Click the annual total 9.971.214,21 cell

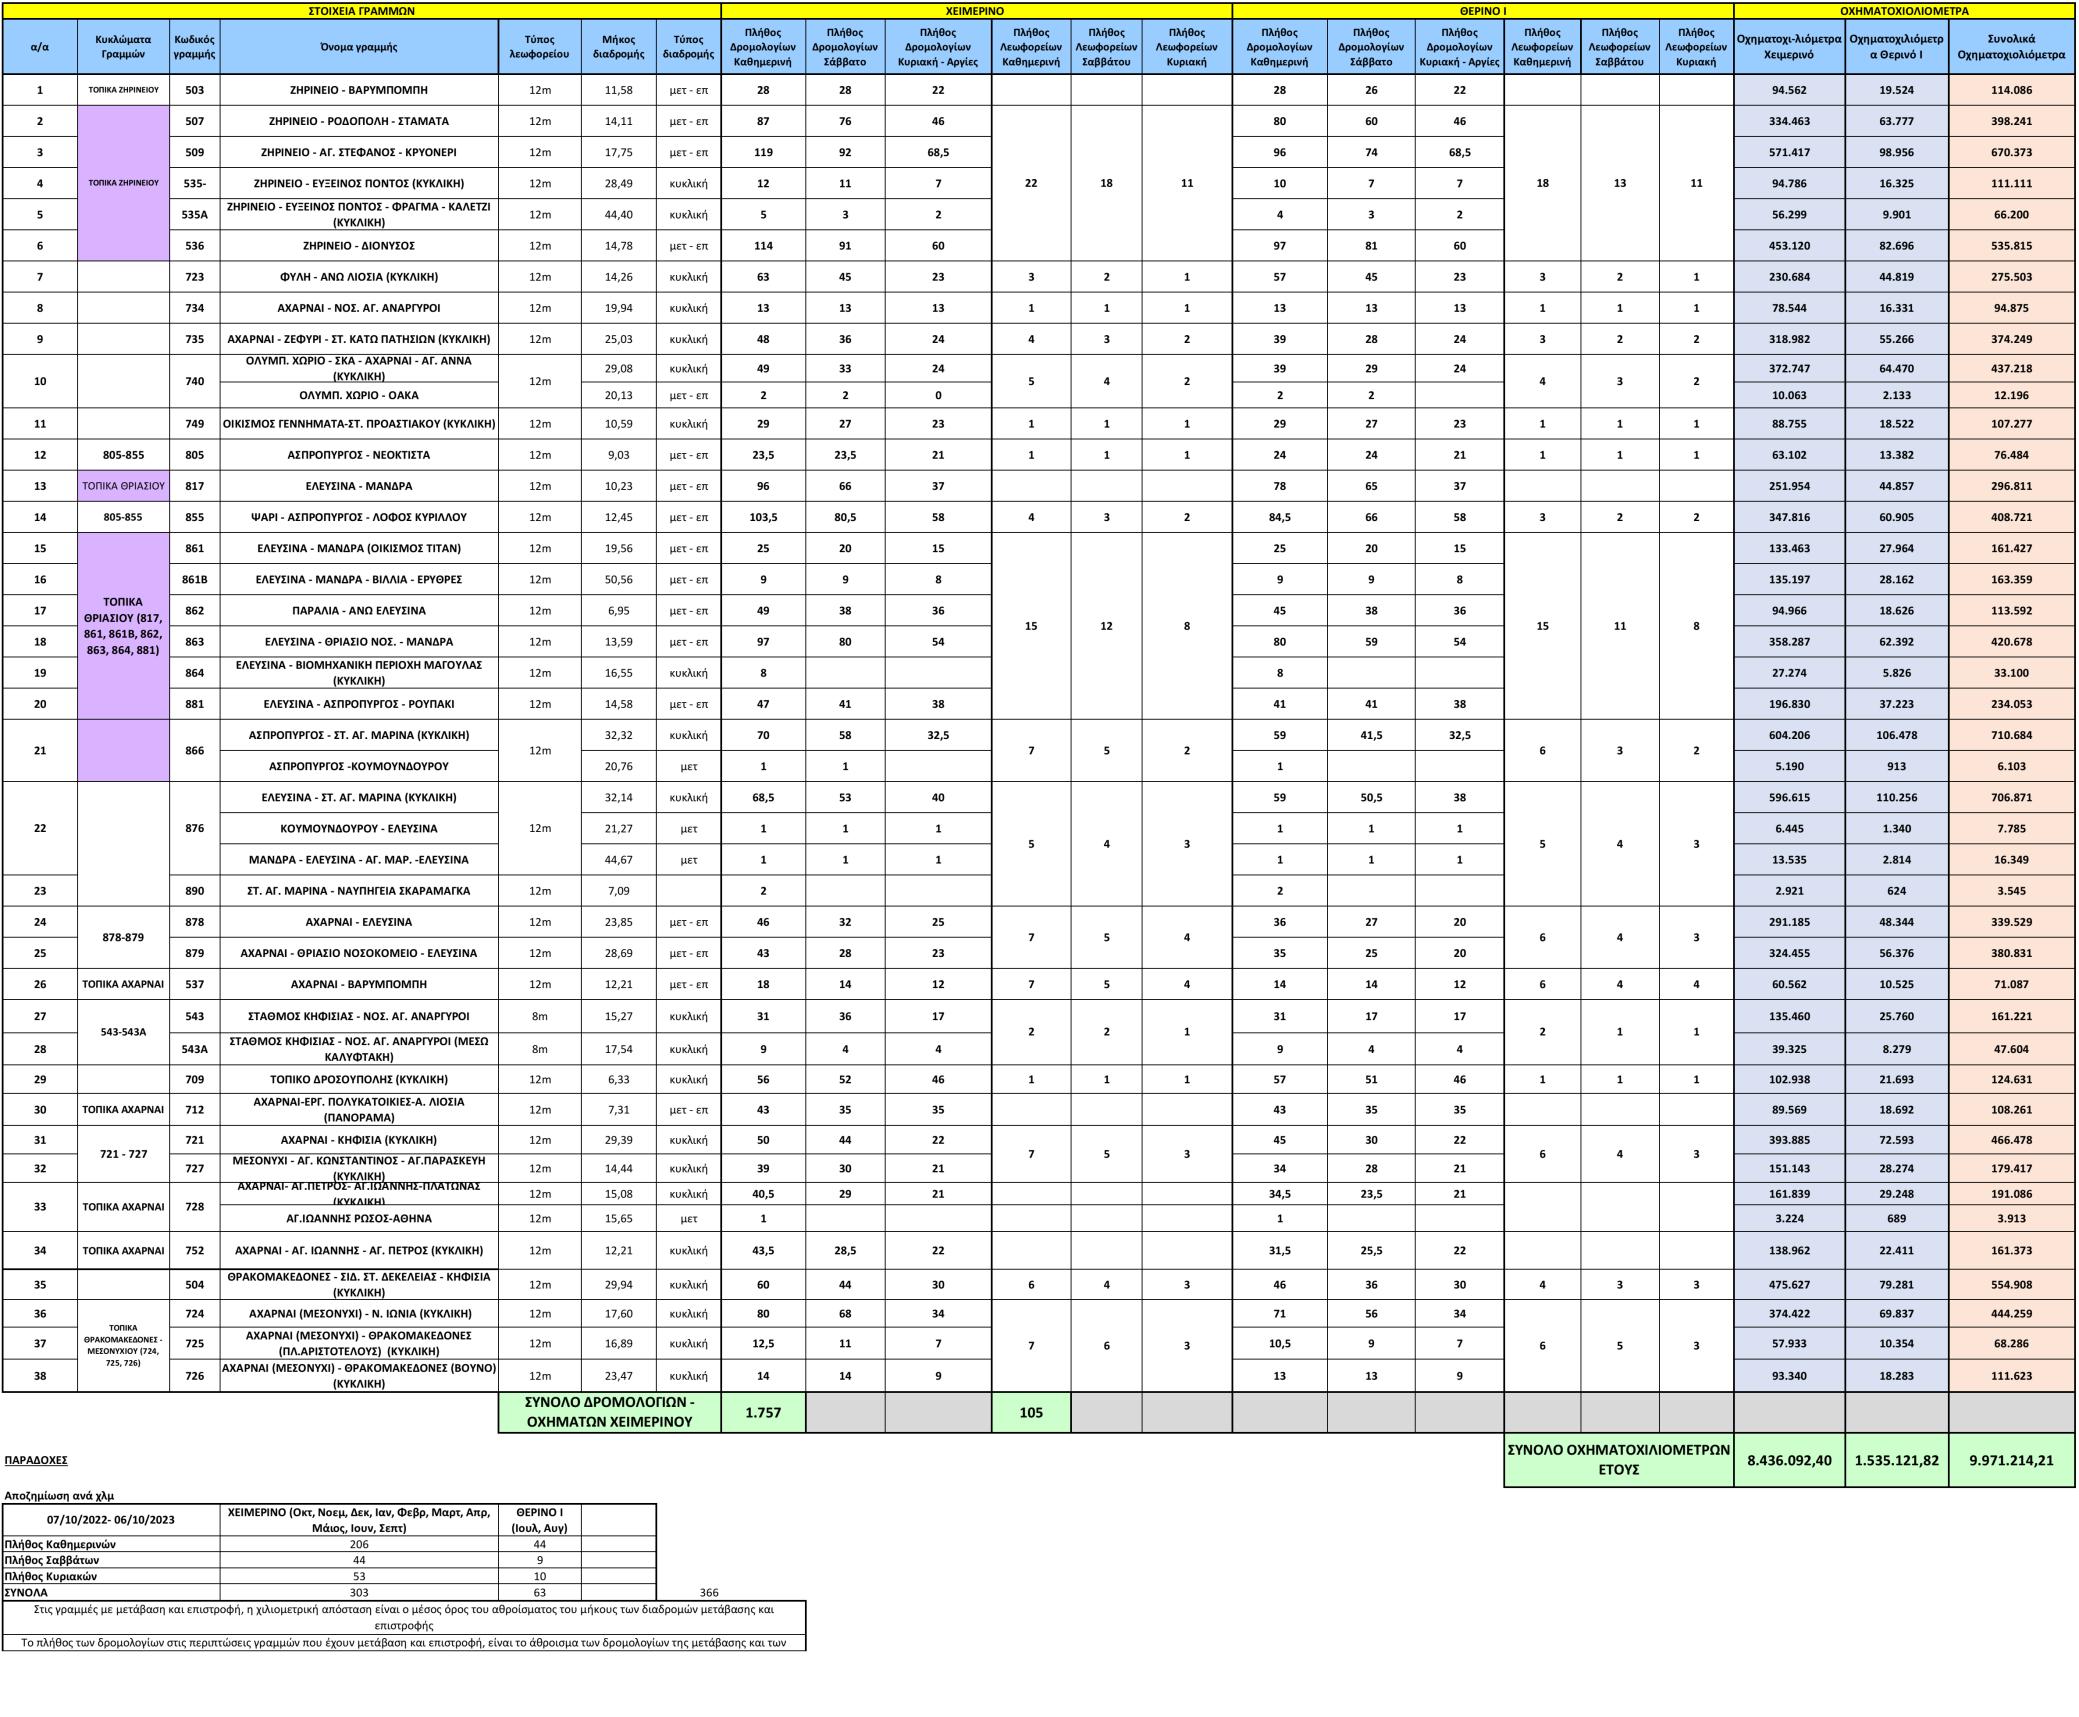2011,1460
